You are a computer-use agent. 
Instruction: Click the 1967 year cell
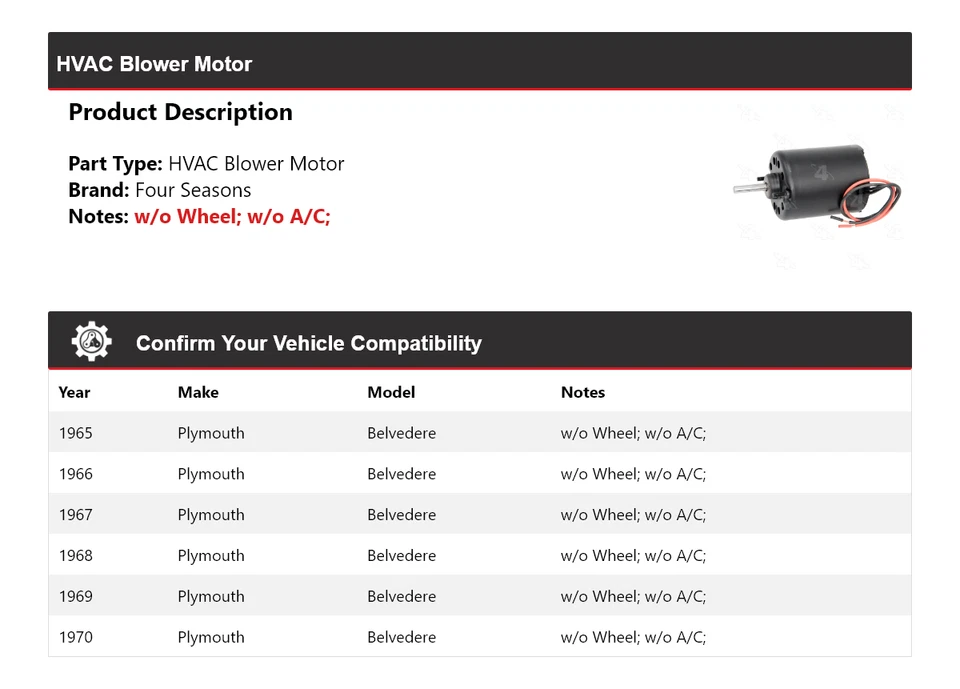pos(76,515)
